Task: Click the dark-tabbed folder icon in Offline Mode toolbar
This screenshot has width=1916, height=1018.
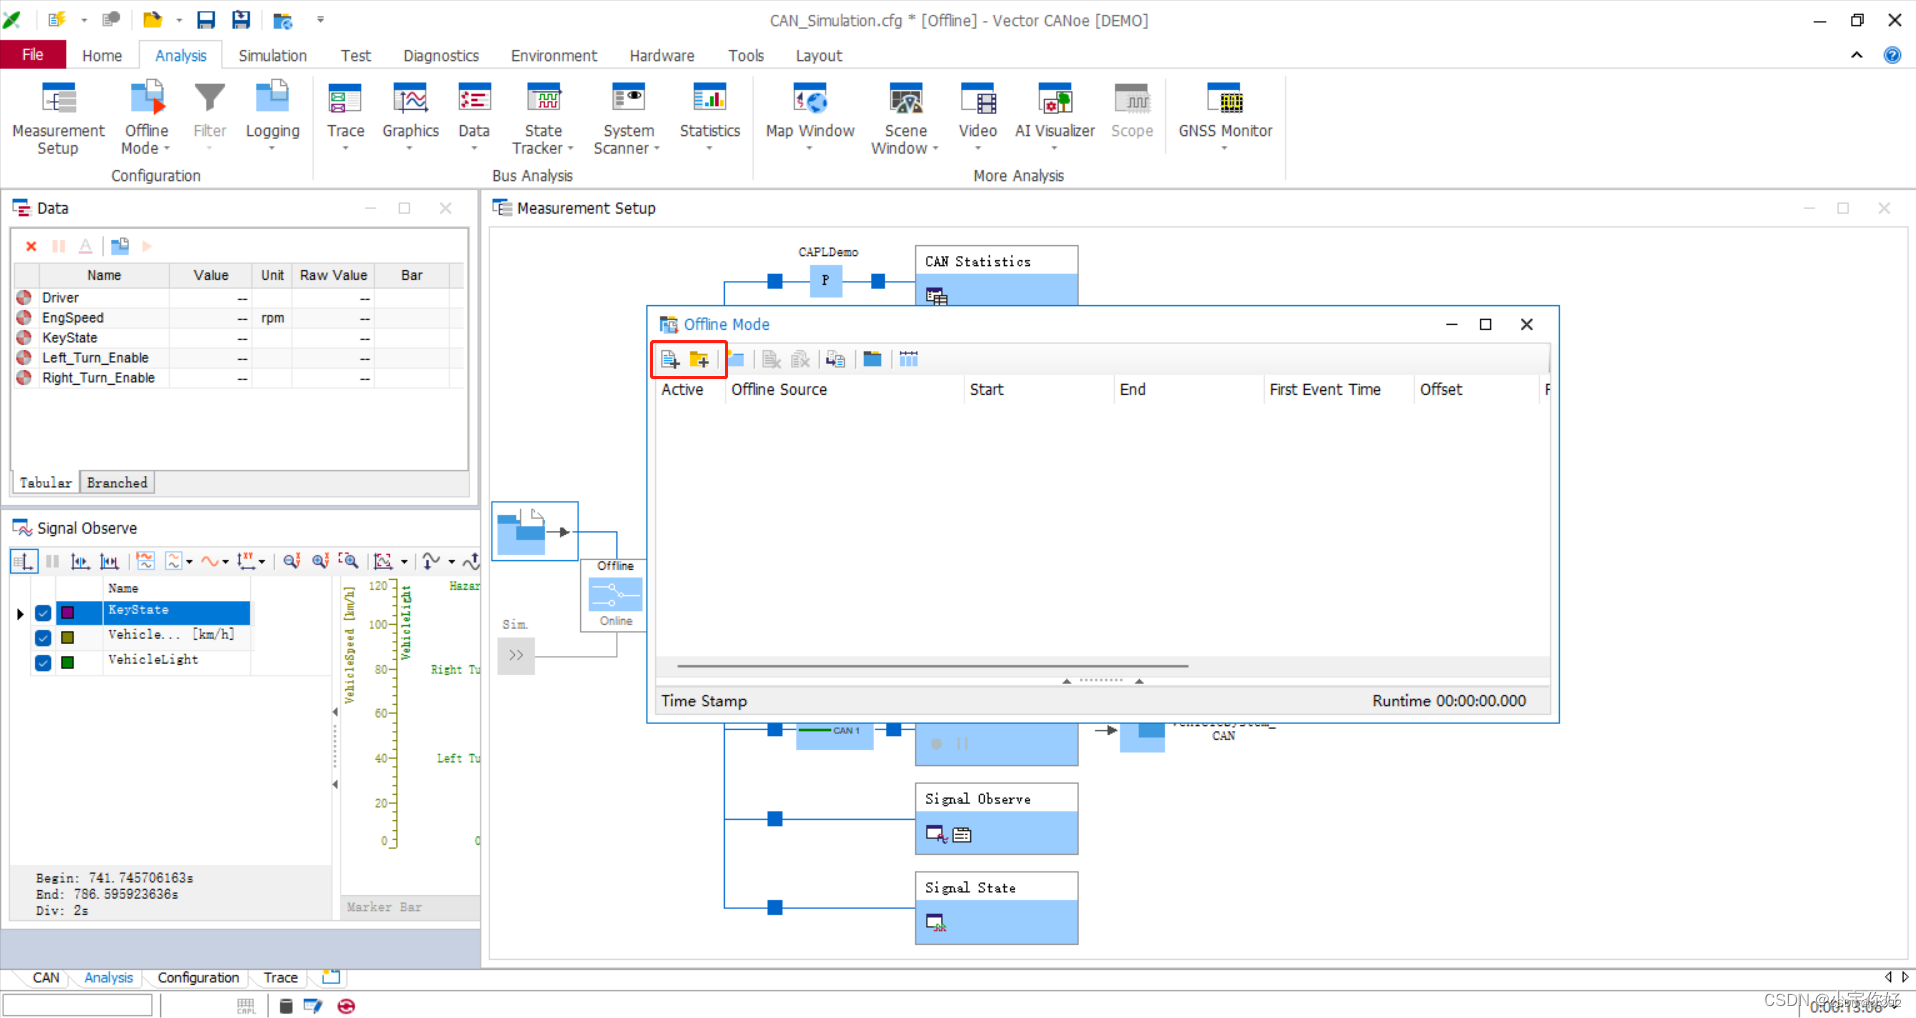Action: coord(872,359)
